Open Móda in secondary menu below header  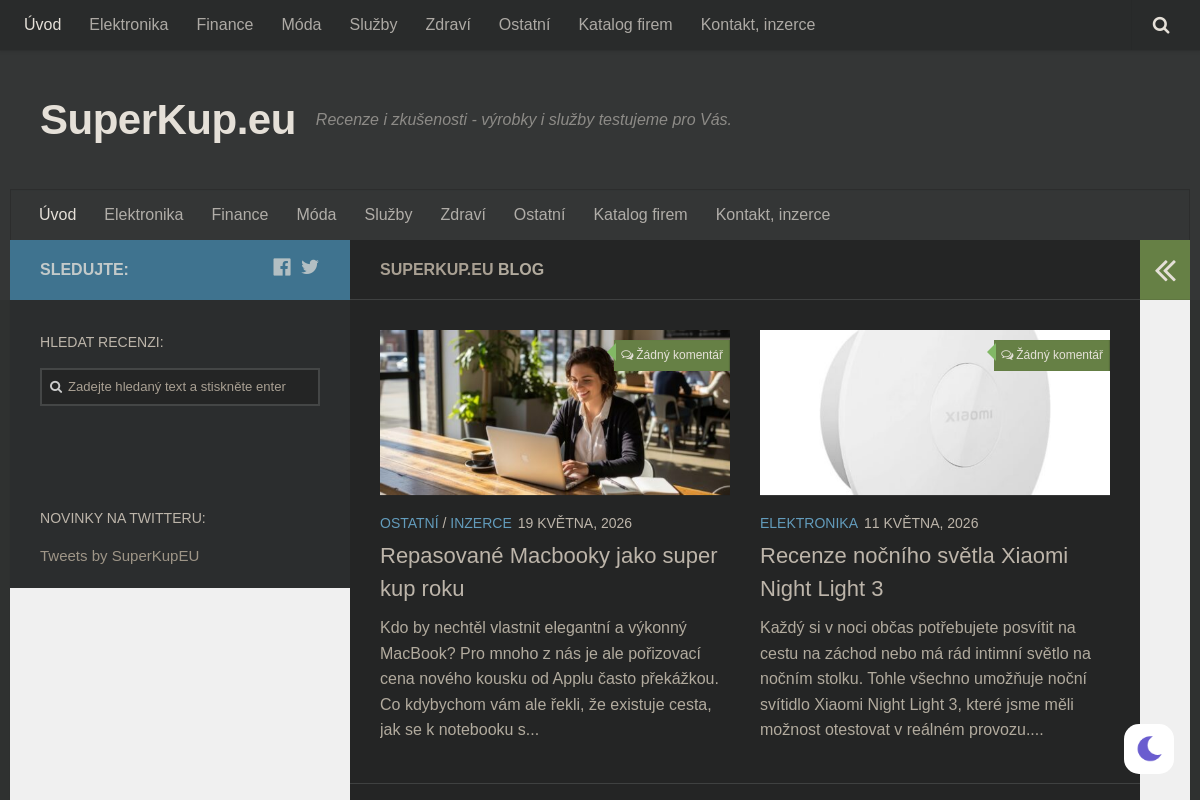click(316, 215)
